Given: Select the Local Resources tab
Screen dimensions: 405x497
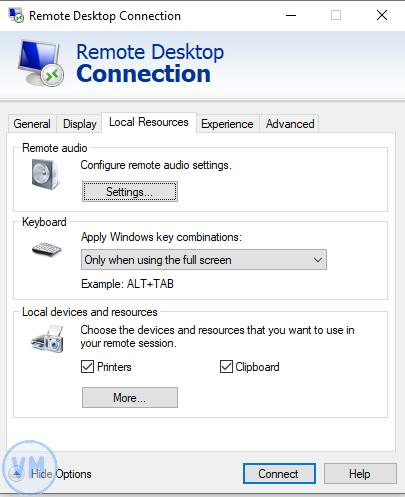Looking at the screenshot, I should click(x=149, y=122).
